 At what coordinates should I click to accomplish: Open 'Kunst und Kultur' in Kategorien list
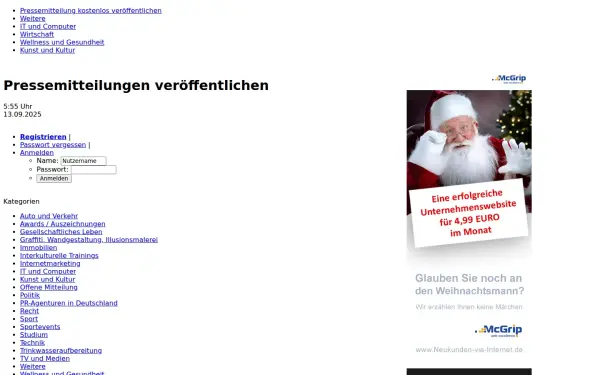(x=47, y=279)
